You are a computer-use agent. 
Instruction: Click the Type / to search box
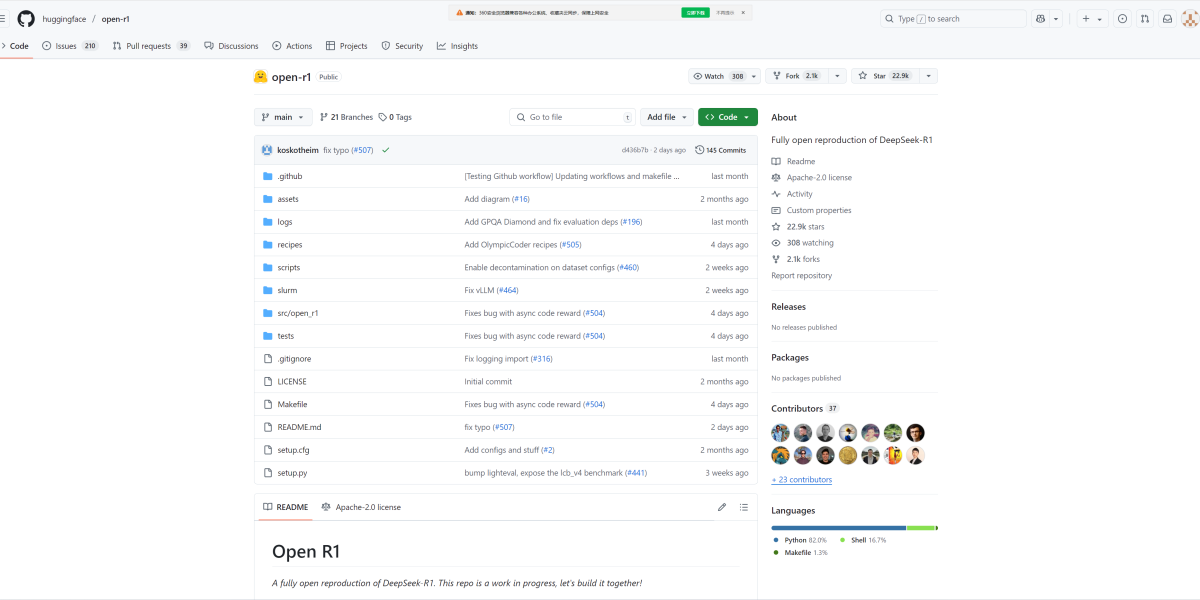(x=953, y=19)
